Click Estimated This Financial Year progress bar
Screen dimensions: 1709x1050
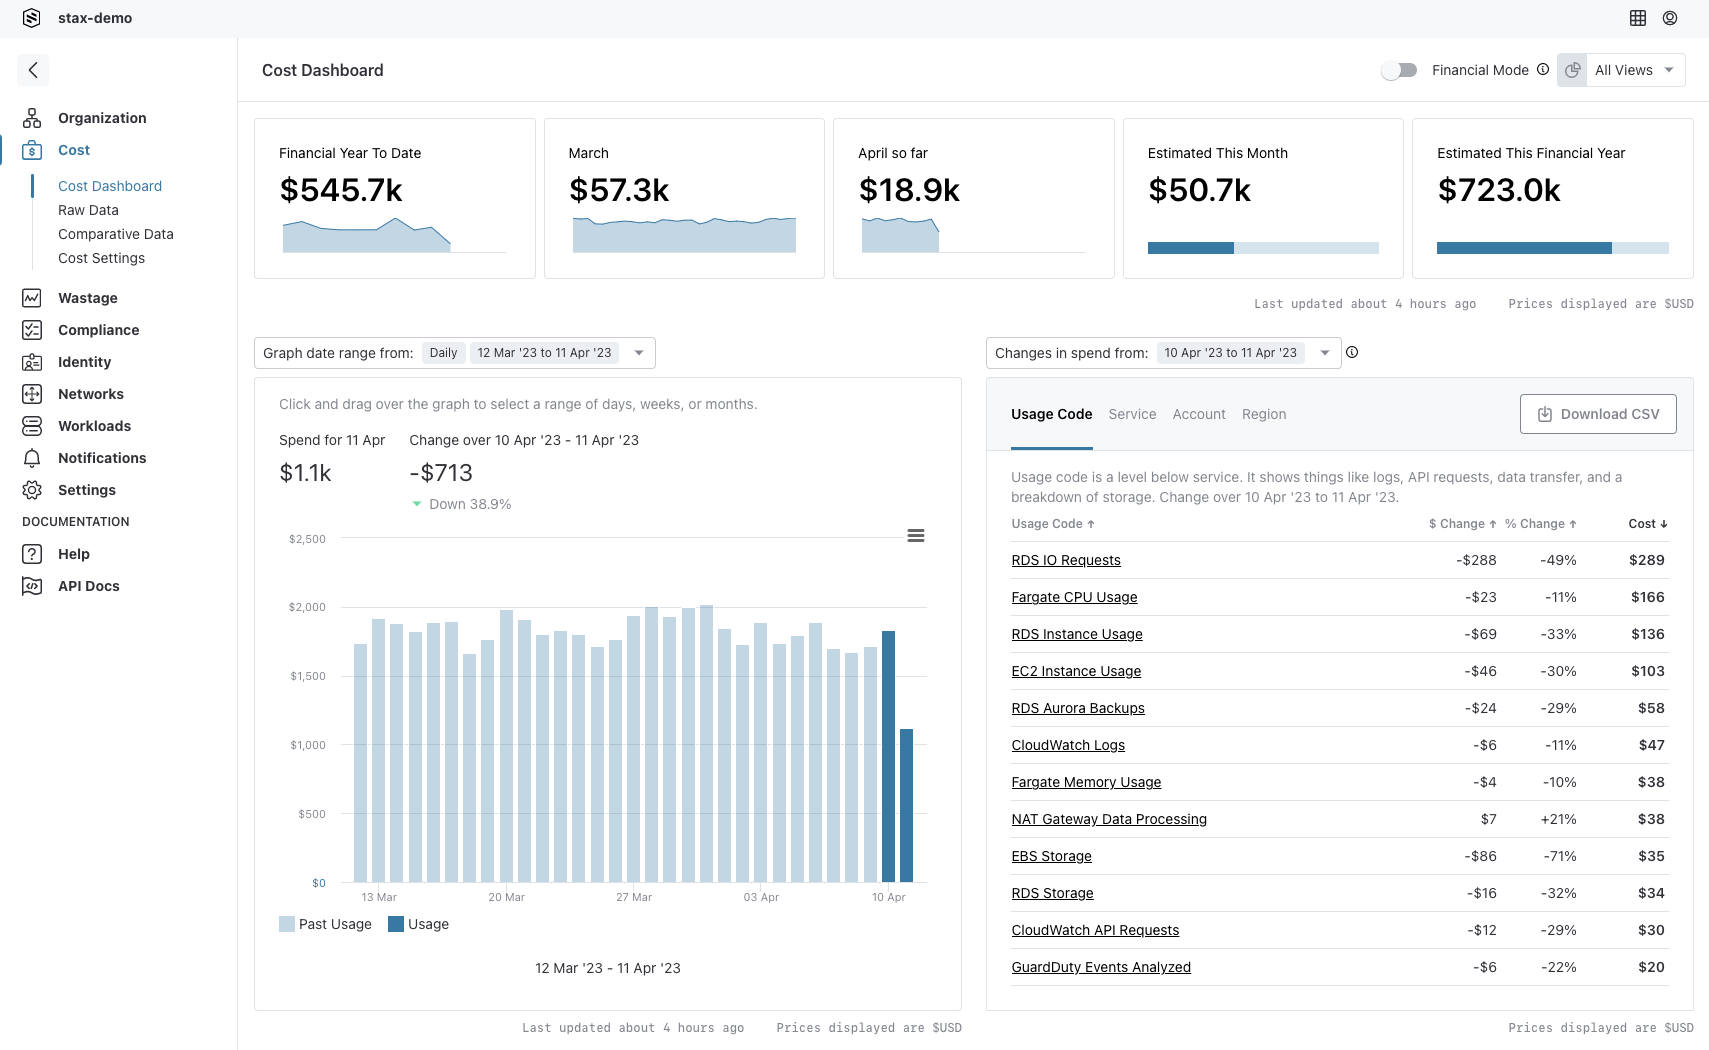tap(1553, 248)
